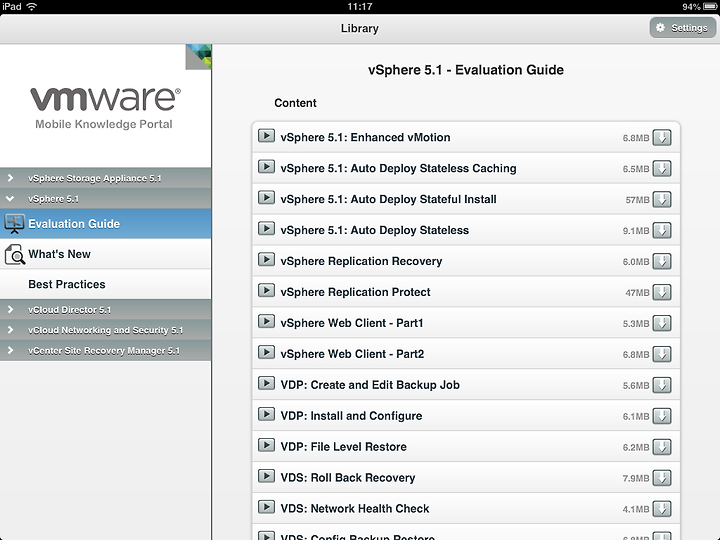The width and height of the screenshot is (720, 540).
Task: Click play icon for vSphere 5.1: Auto Deploy Stateless
Action: click(x=266, y=229)
